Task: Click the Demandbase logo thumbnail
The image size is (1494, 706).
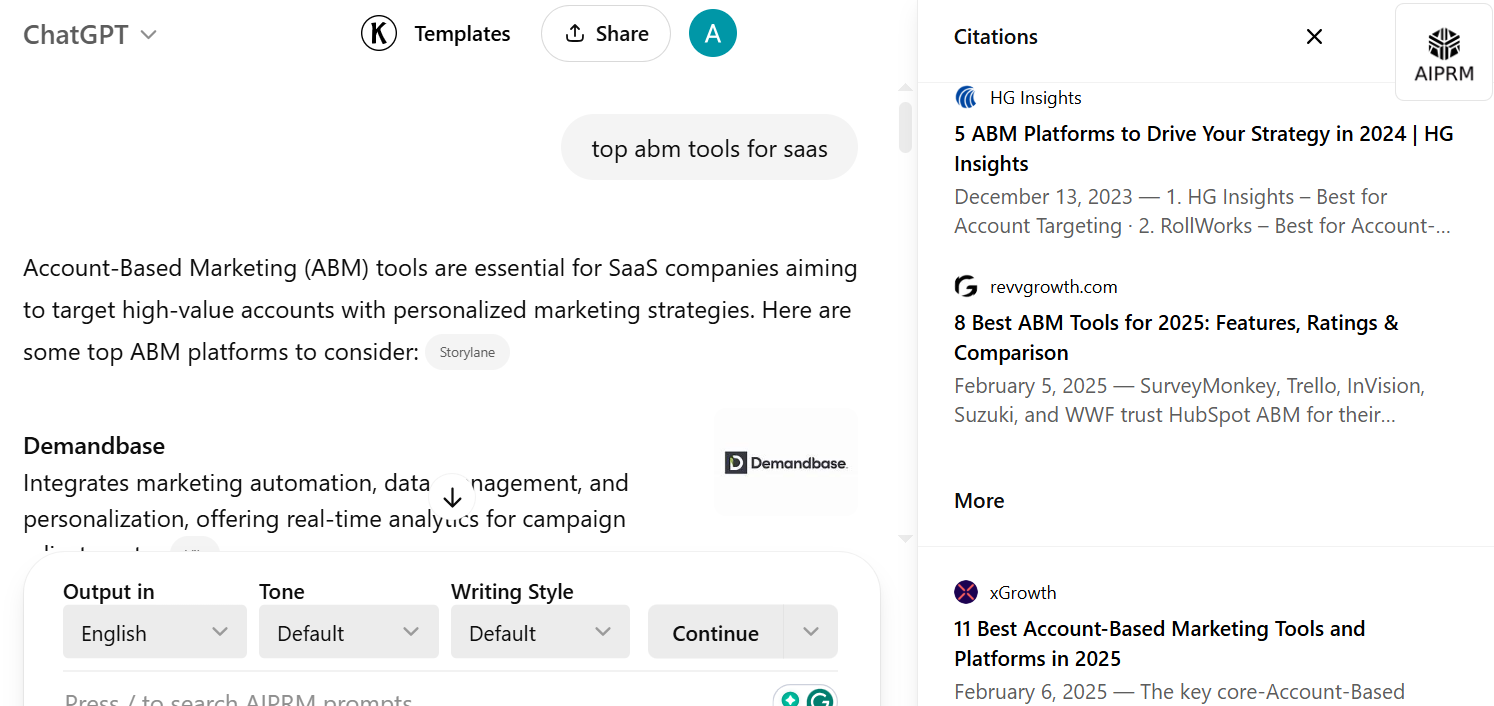Action: point(786,462)
